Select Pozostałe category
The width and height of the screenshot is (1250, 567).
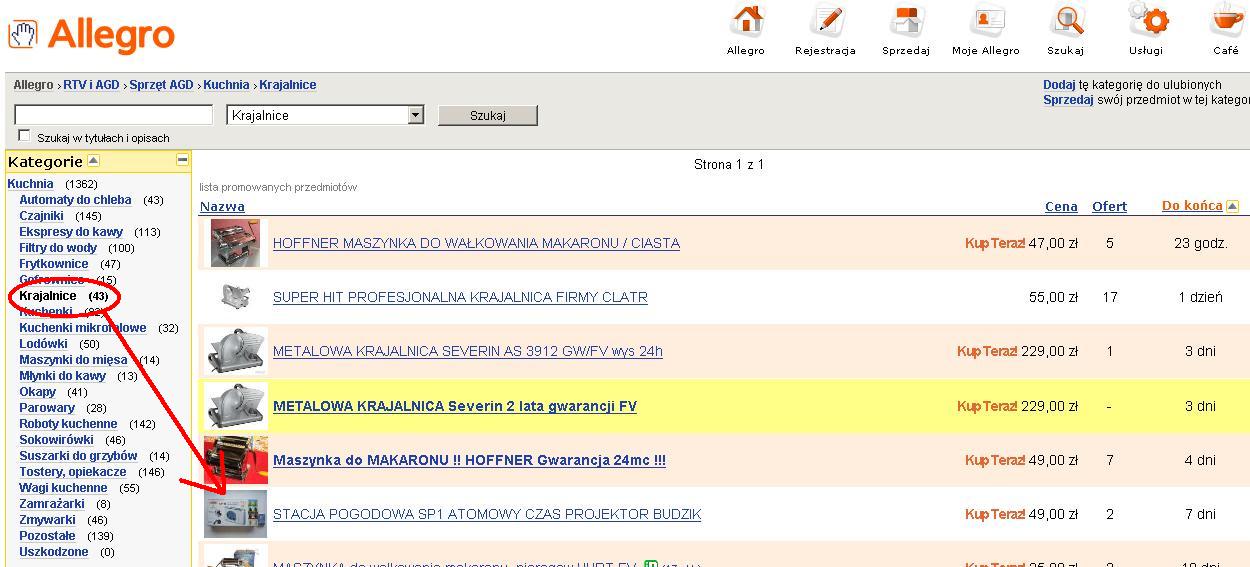pyautogui.click(x=47, y=536)
